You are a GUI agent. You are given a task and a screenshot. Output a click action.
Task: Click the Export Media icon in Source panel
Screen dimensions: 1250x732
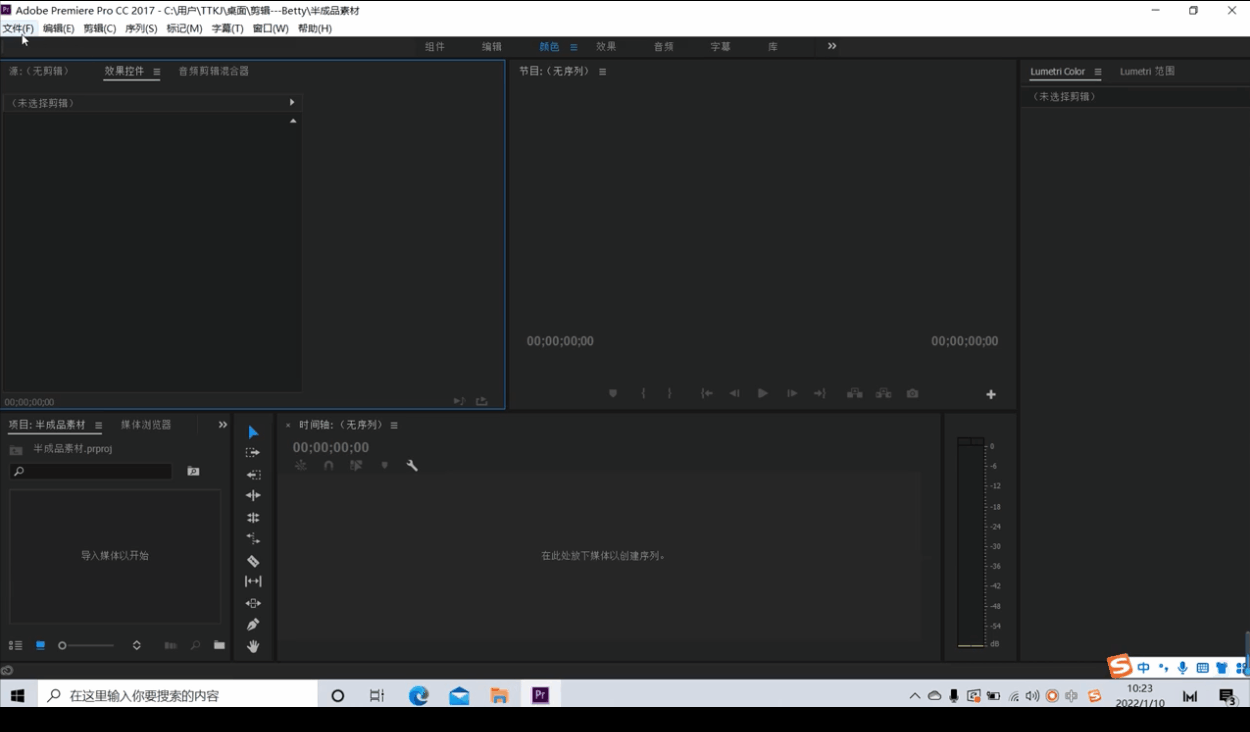[x=481, y=401]
